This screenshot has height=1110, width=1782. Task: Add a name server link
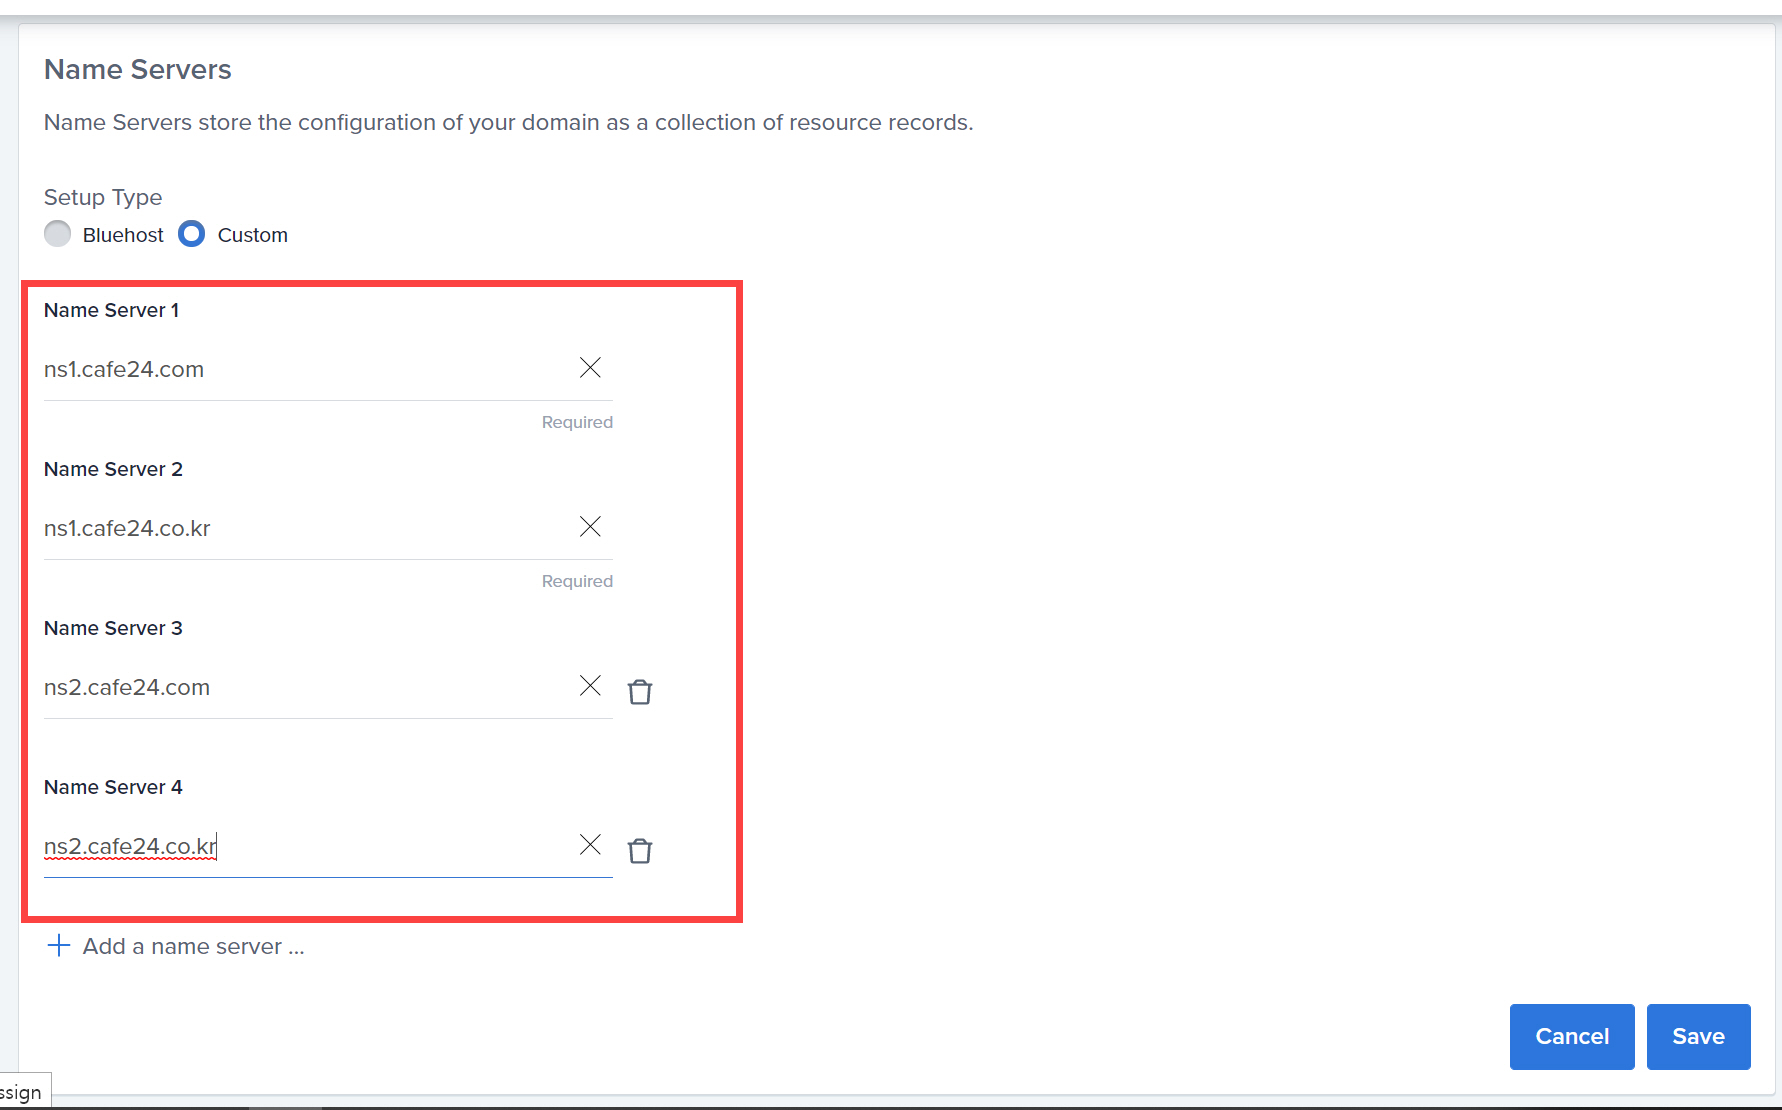point(193,946)
